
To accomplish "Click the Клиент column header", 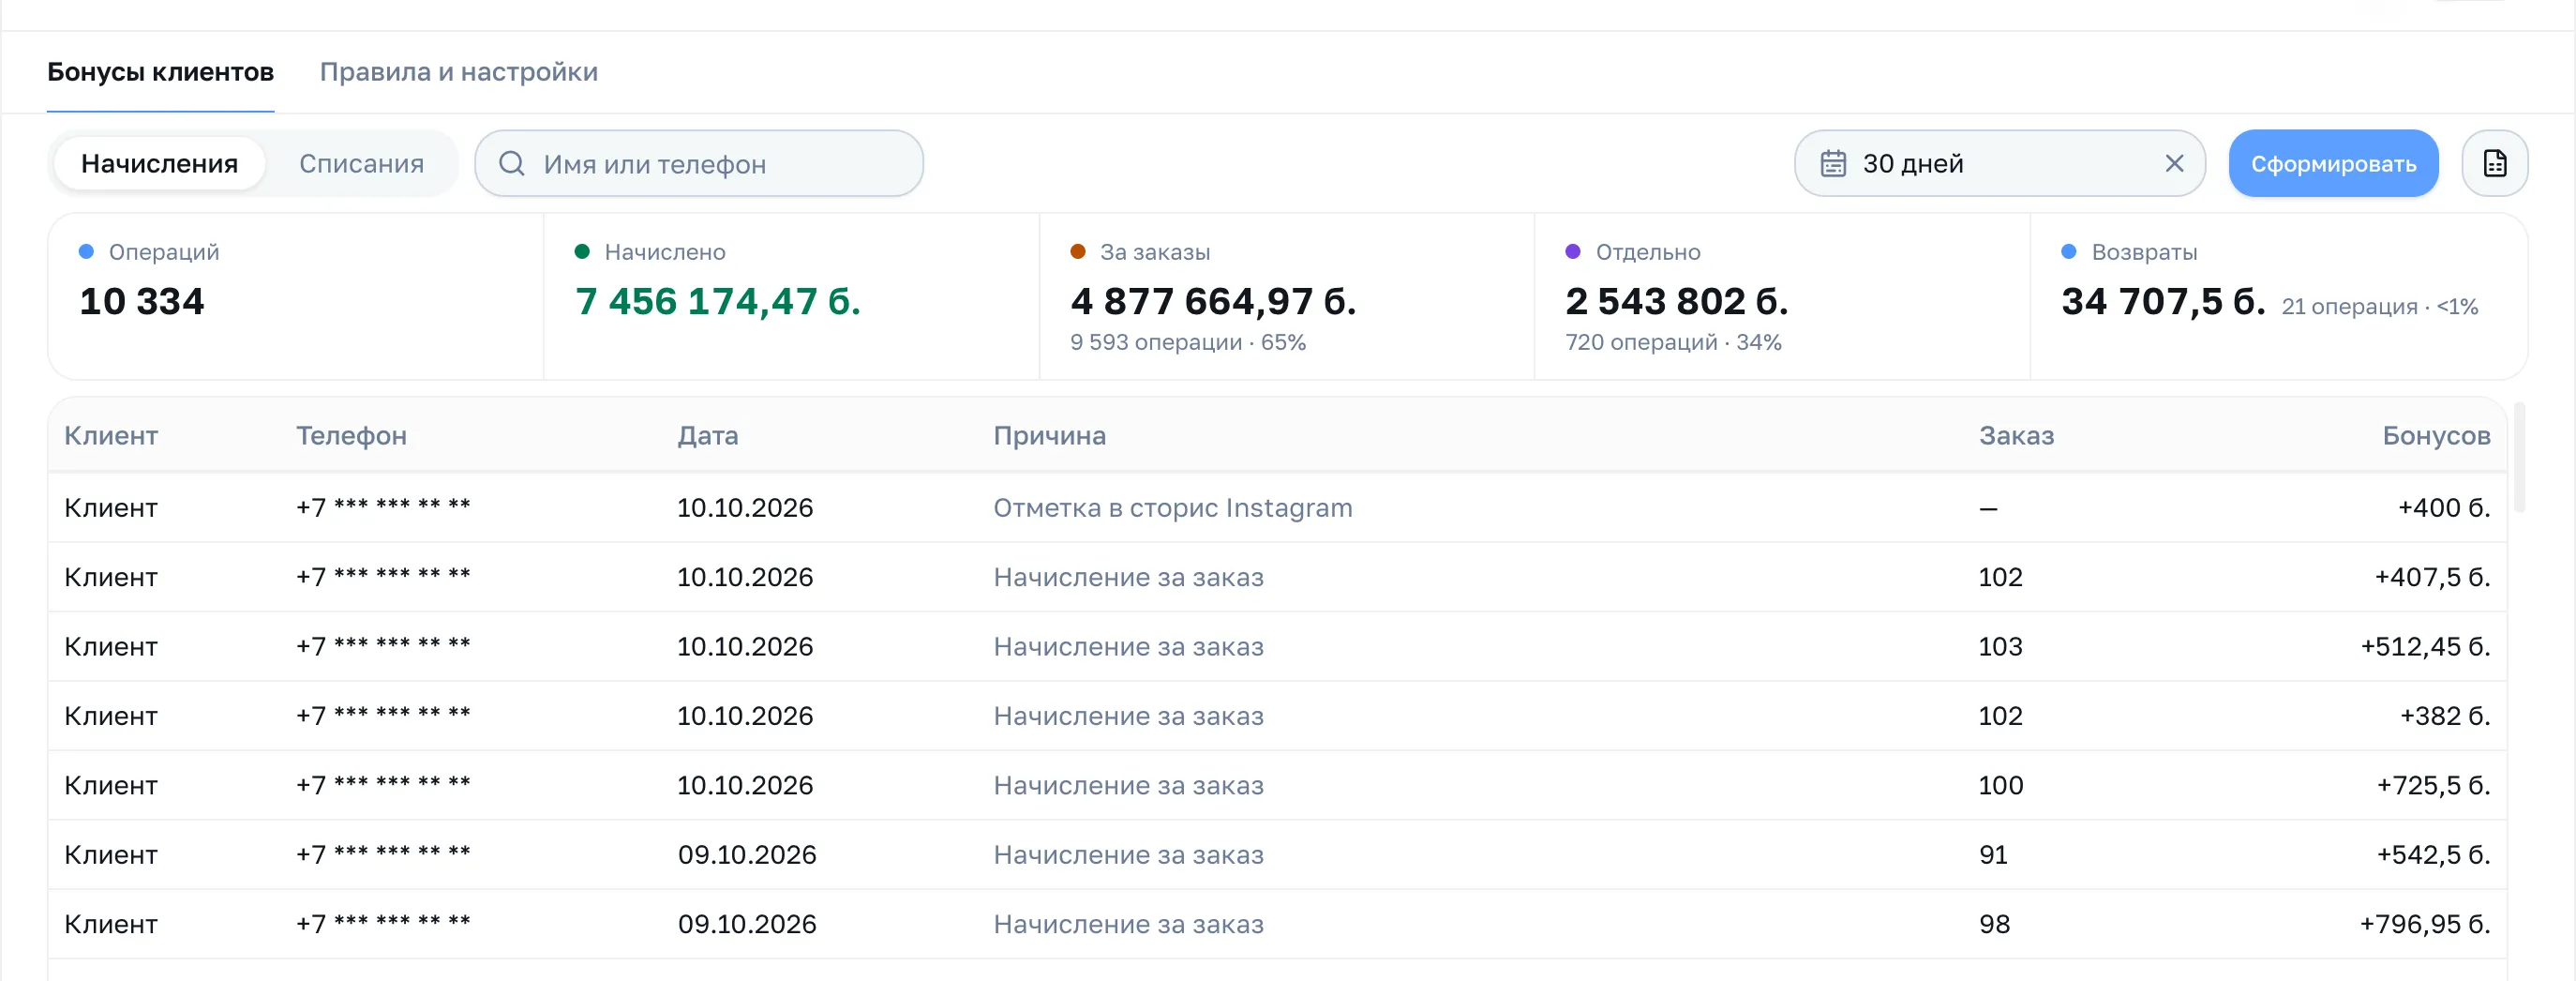I will click(111, 435).
